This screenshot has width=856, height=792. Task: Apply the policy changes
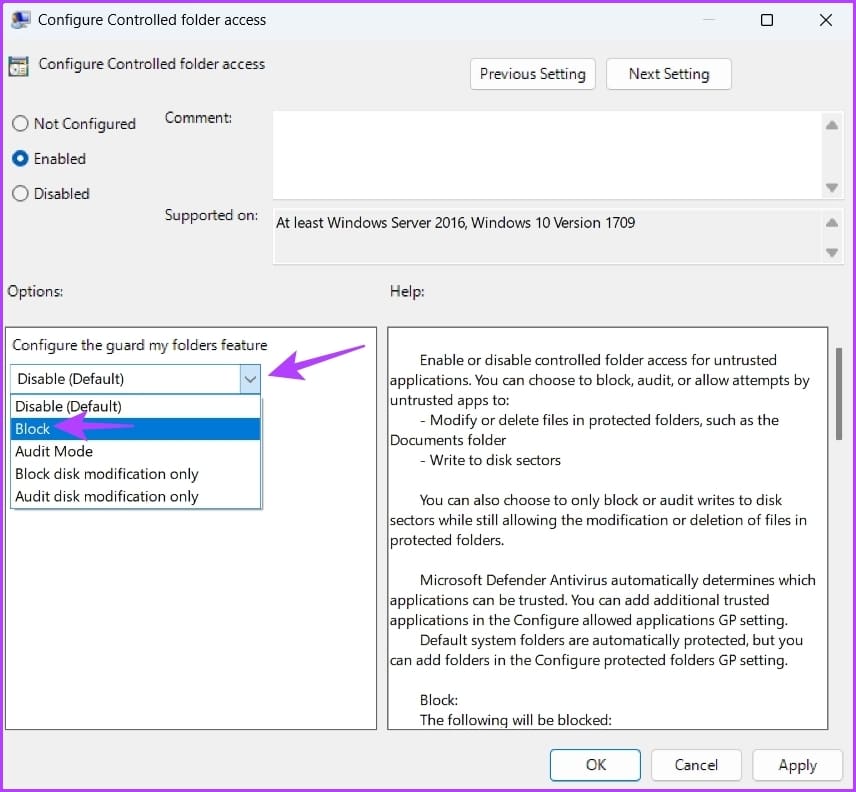click(x=797, y=765)
